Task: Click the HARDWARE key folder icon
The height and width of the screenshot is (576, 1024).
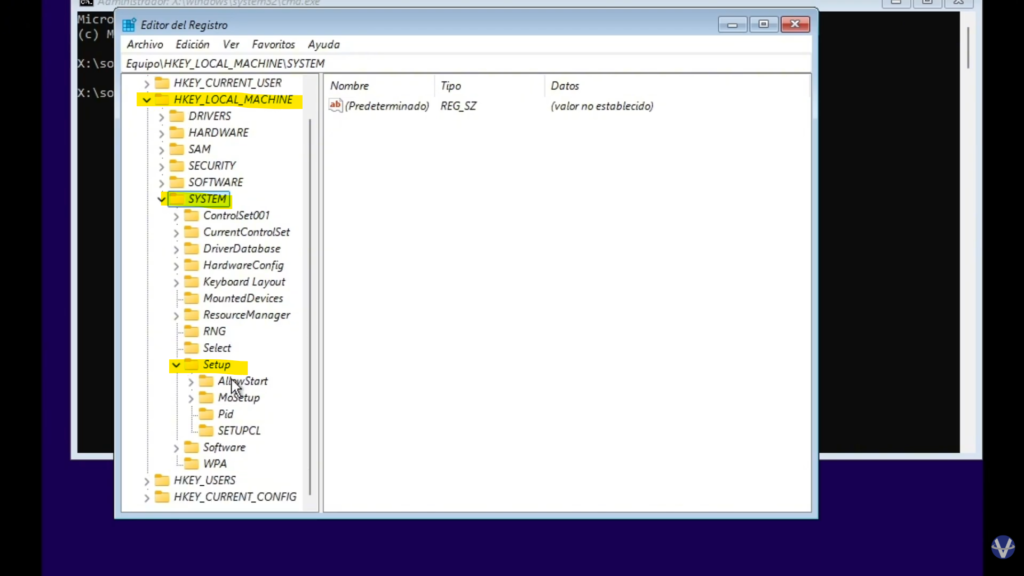Action: tap(177, 133)
